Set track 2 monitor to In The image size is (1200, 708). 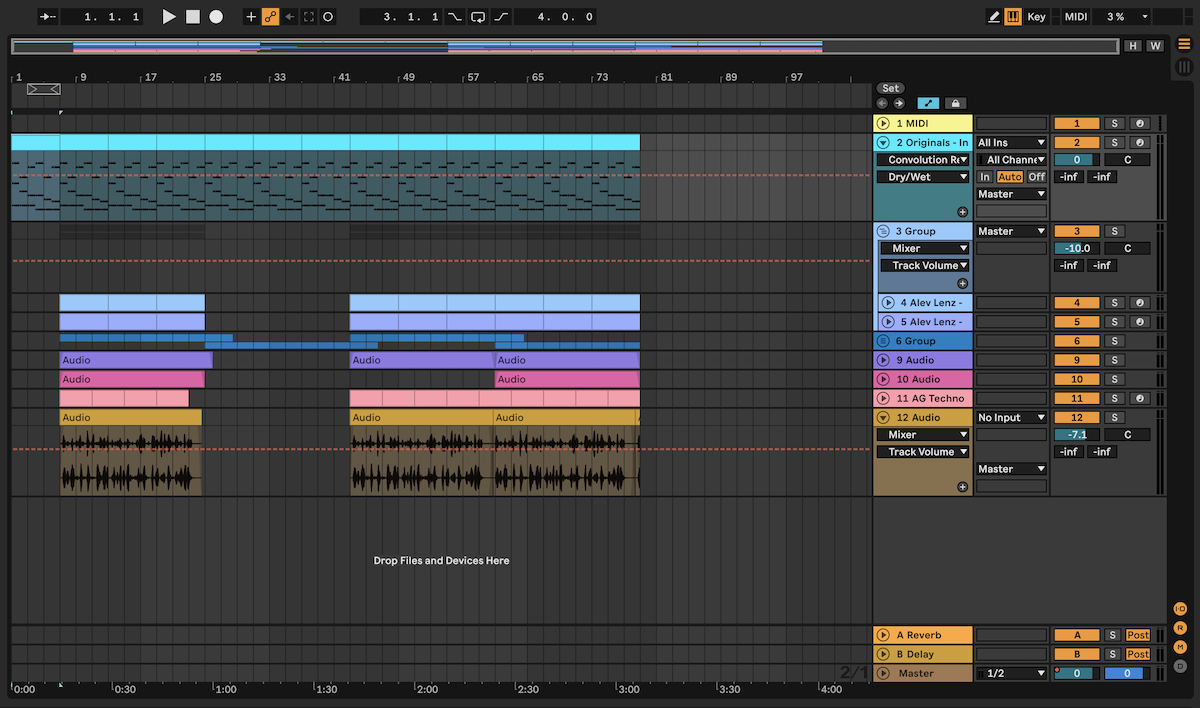985,177
